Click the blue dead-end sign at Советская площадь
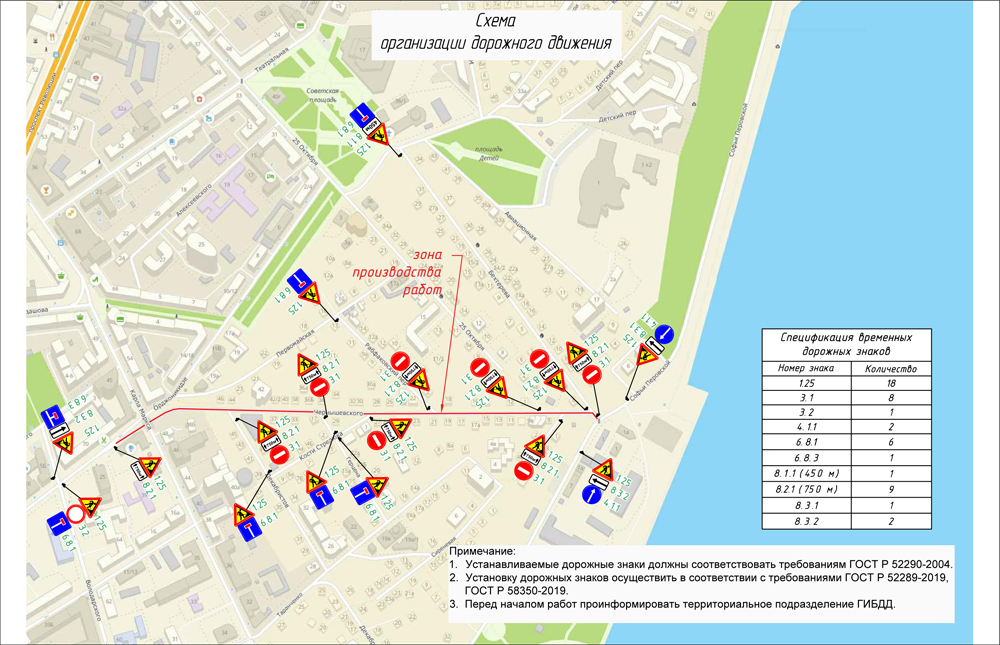Screen dimensions: 1000x645 click(364, 114)
